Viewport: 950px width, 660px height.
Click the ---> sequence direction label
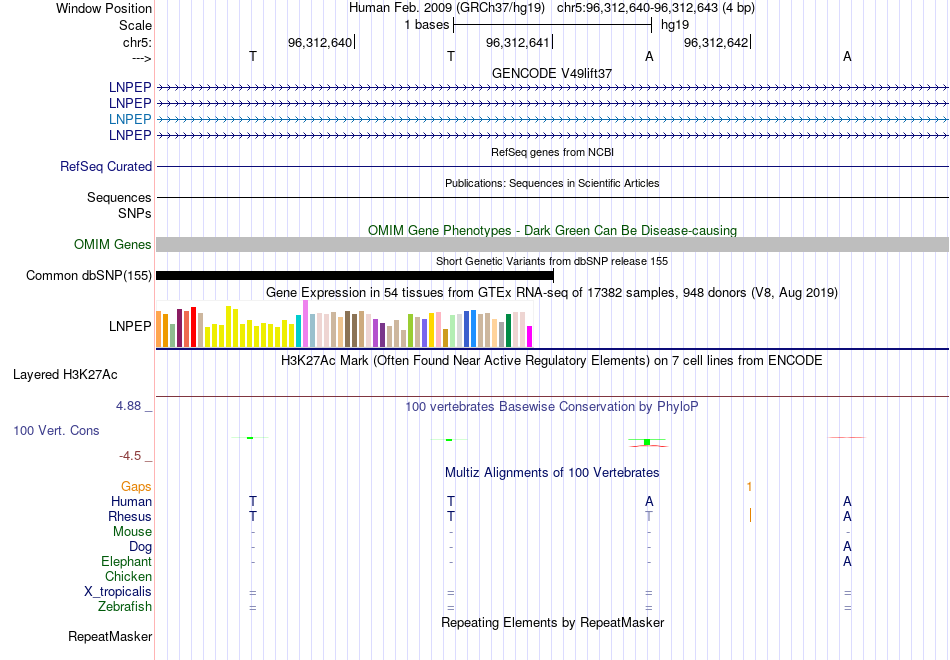coord(141,58)
